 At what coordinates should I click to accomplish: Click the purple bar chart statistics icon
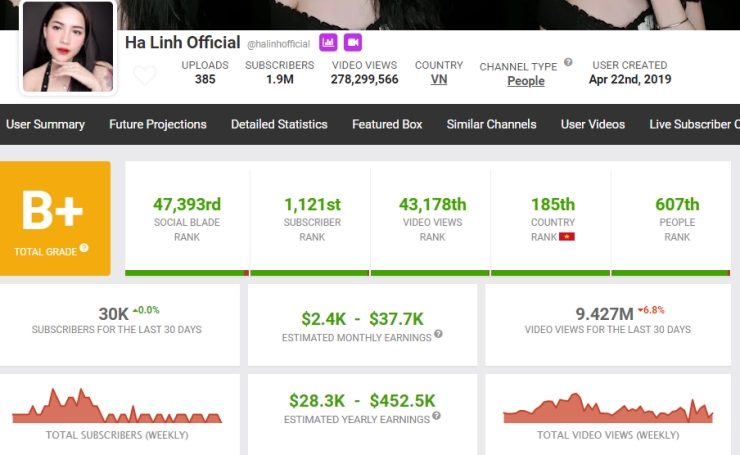click(328, 42)
